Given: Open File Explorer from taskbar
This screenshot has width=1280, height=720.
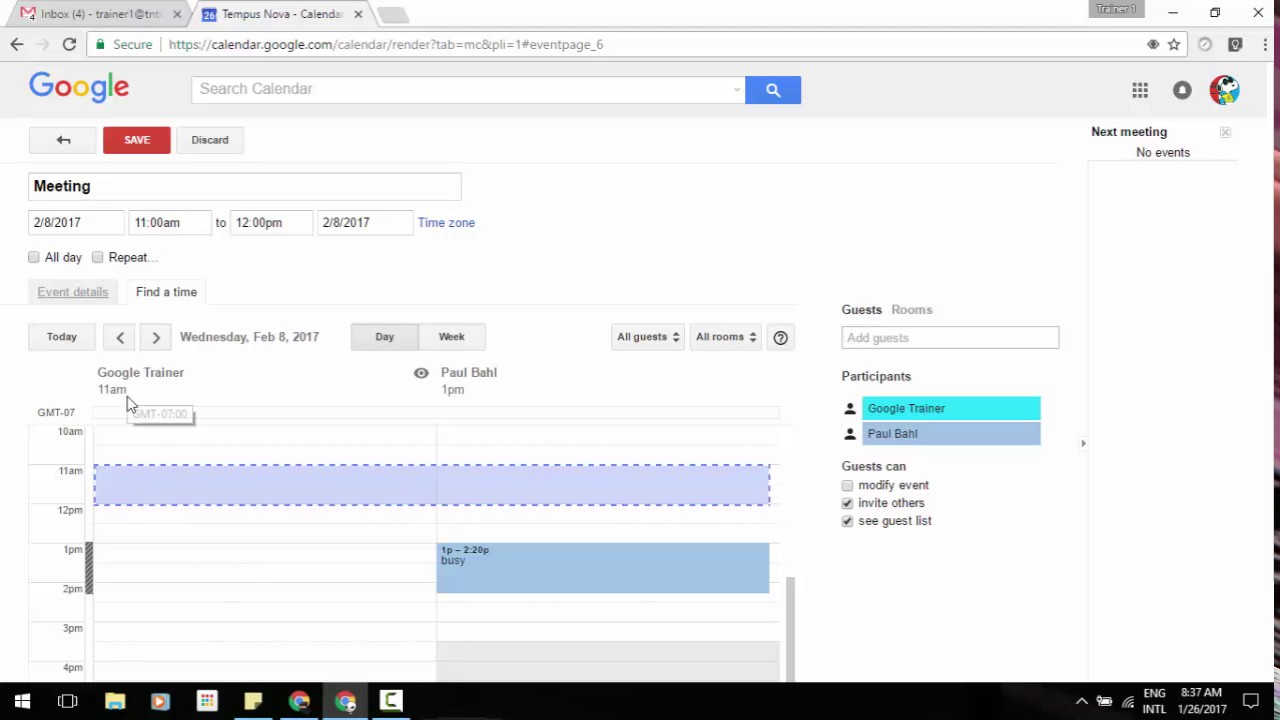Looking at the screenshot, I should [114, 701].
